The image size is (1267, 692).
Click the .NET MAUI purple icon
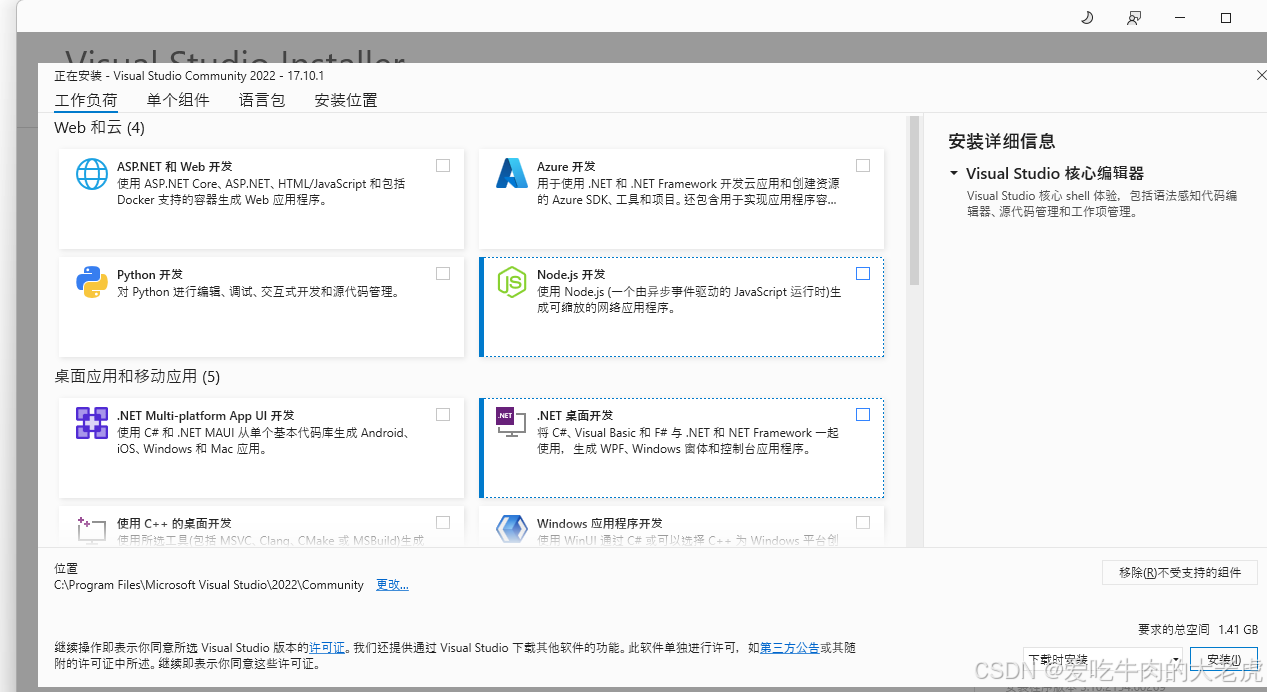tap(92, 423)
